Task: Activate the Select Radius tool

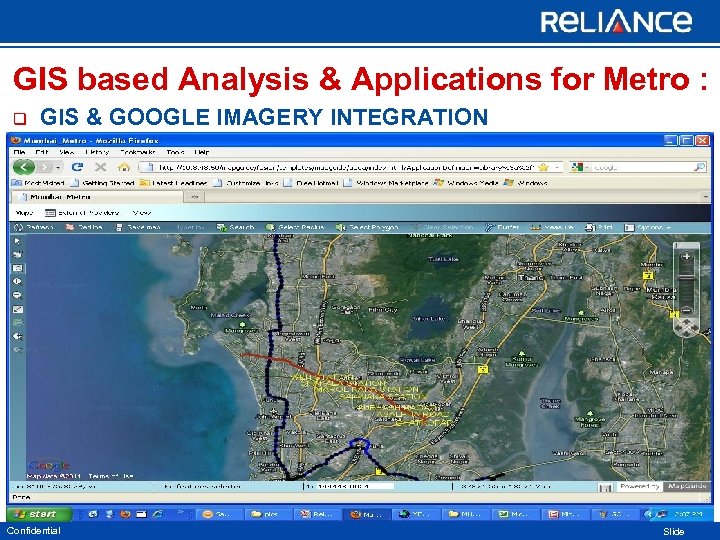Action: 295,227
